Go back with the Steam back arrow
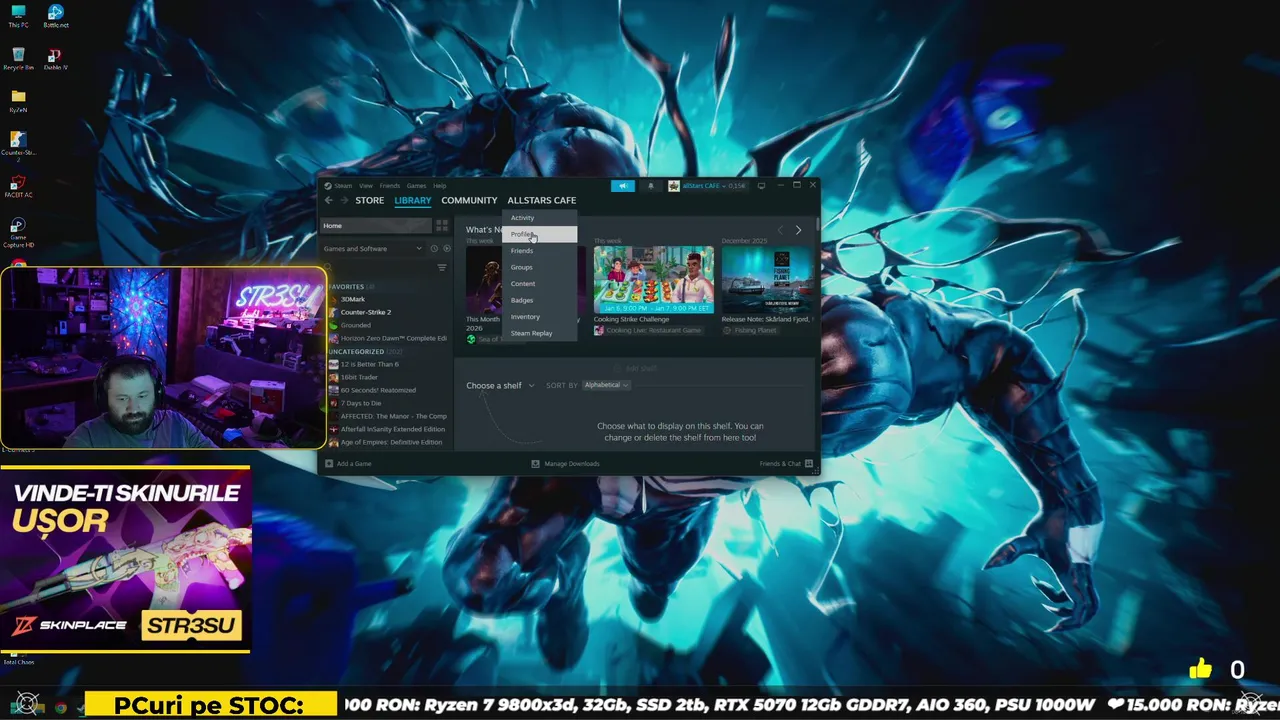 328,200
